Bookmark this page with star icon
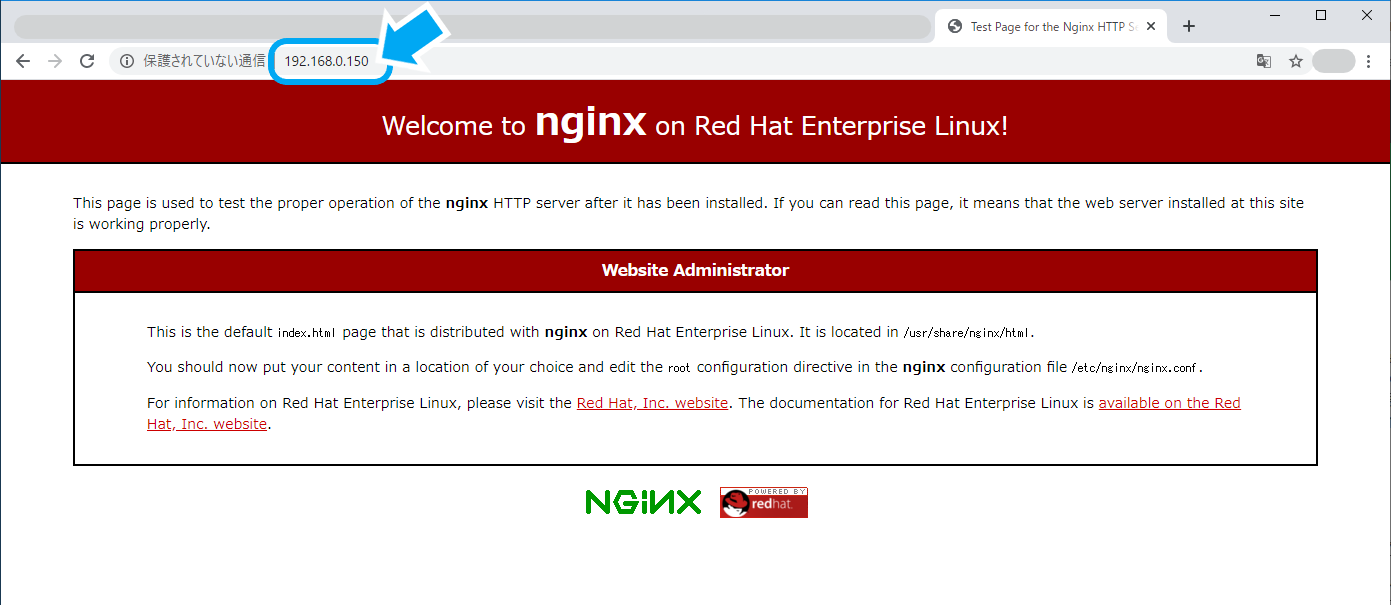Image resolution: width=1391 pixels, height=605 pixels. [1296, 61]
